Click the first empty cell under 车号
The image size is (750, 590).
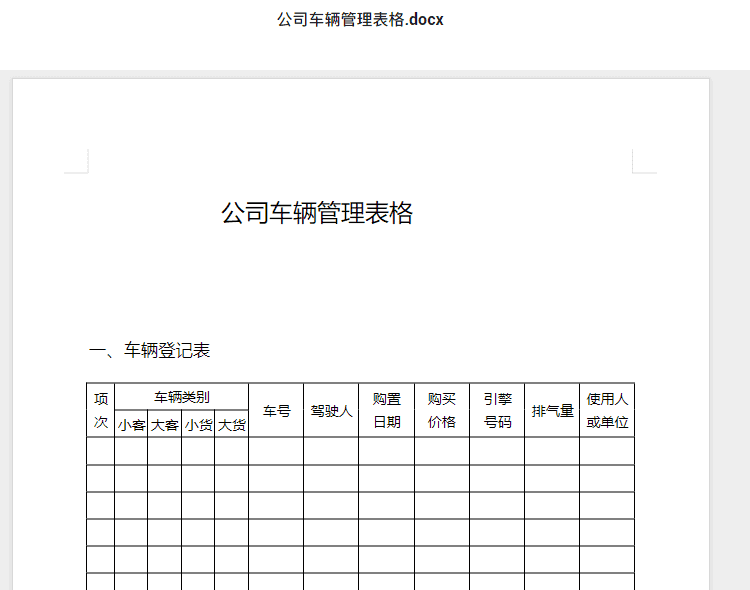pyautogui.click(x=276, y=451)
